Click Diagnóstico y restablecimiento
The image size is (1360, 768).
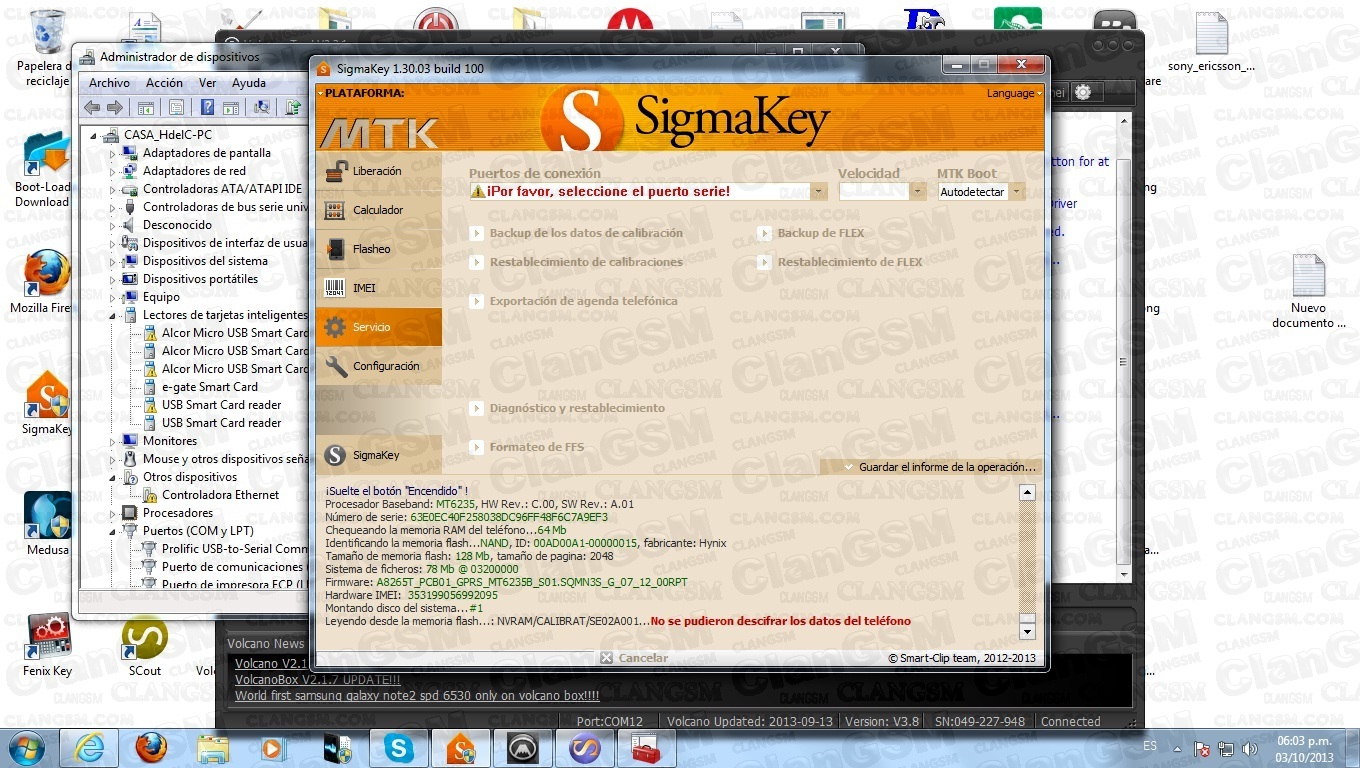[x=577, y=408]
